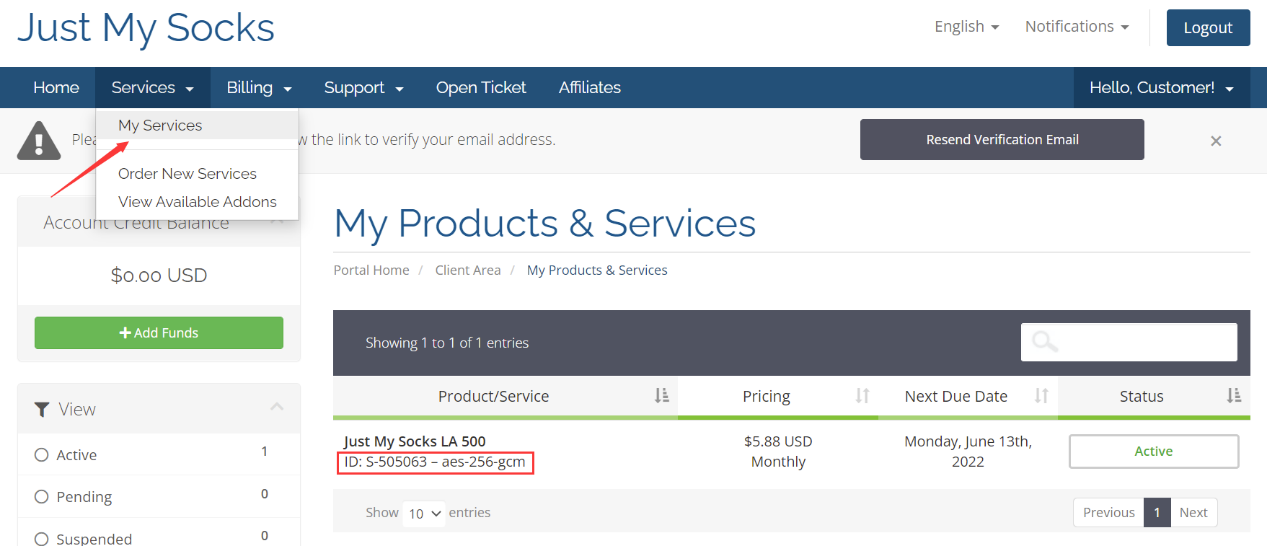Viewport: 1267px width, 546px height.
Task: Open Ticket from the navigation bar
Action: [x=481, y=88]
